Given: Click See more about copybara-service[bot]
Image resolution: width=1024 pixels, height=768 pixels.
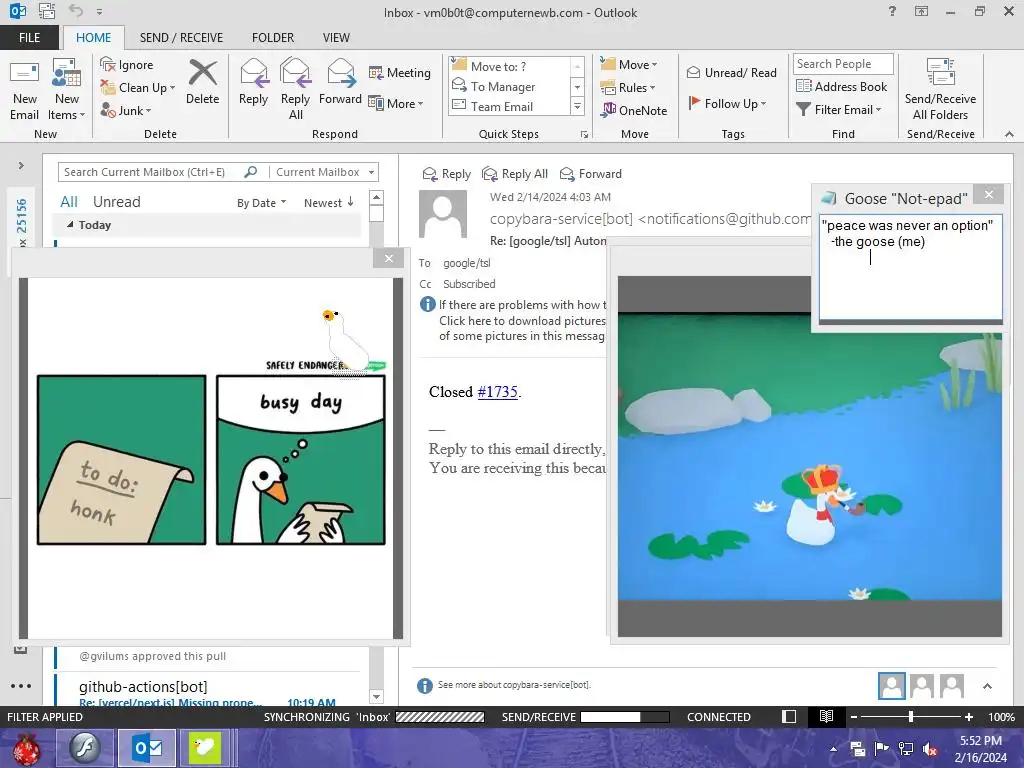Looking at the screenshot, I should (x=513, y=684).
